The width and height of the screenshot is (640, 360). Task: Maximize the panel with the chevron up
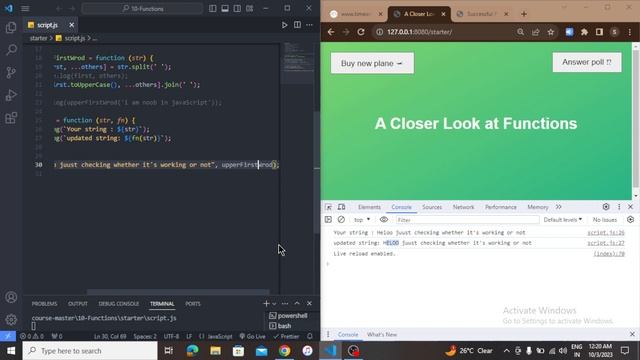click(297, 304)
